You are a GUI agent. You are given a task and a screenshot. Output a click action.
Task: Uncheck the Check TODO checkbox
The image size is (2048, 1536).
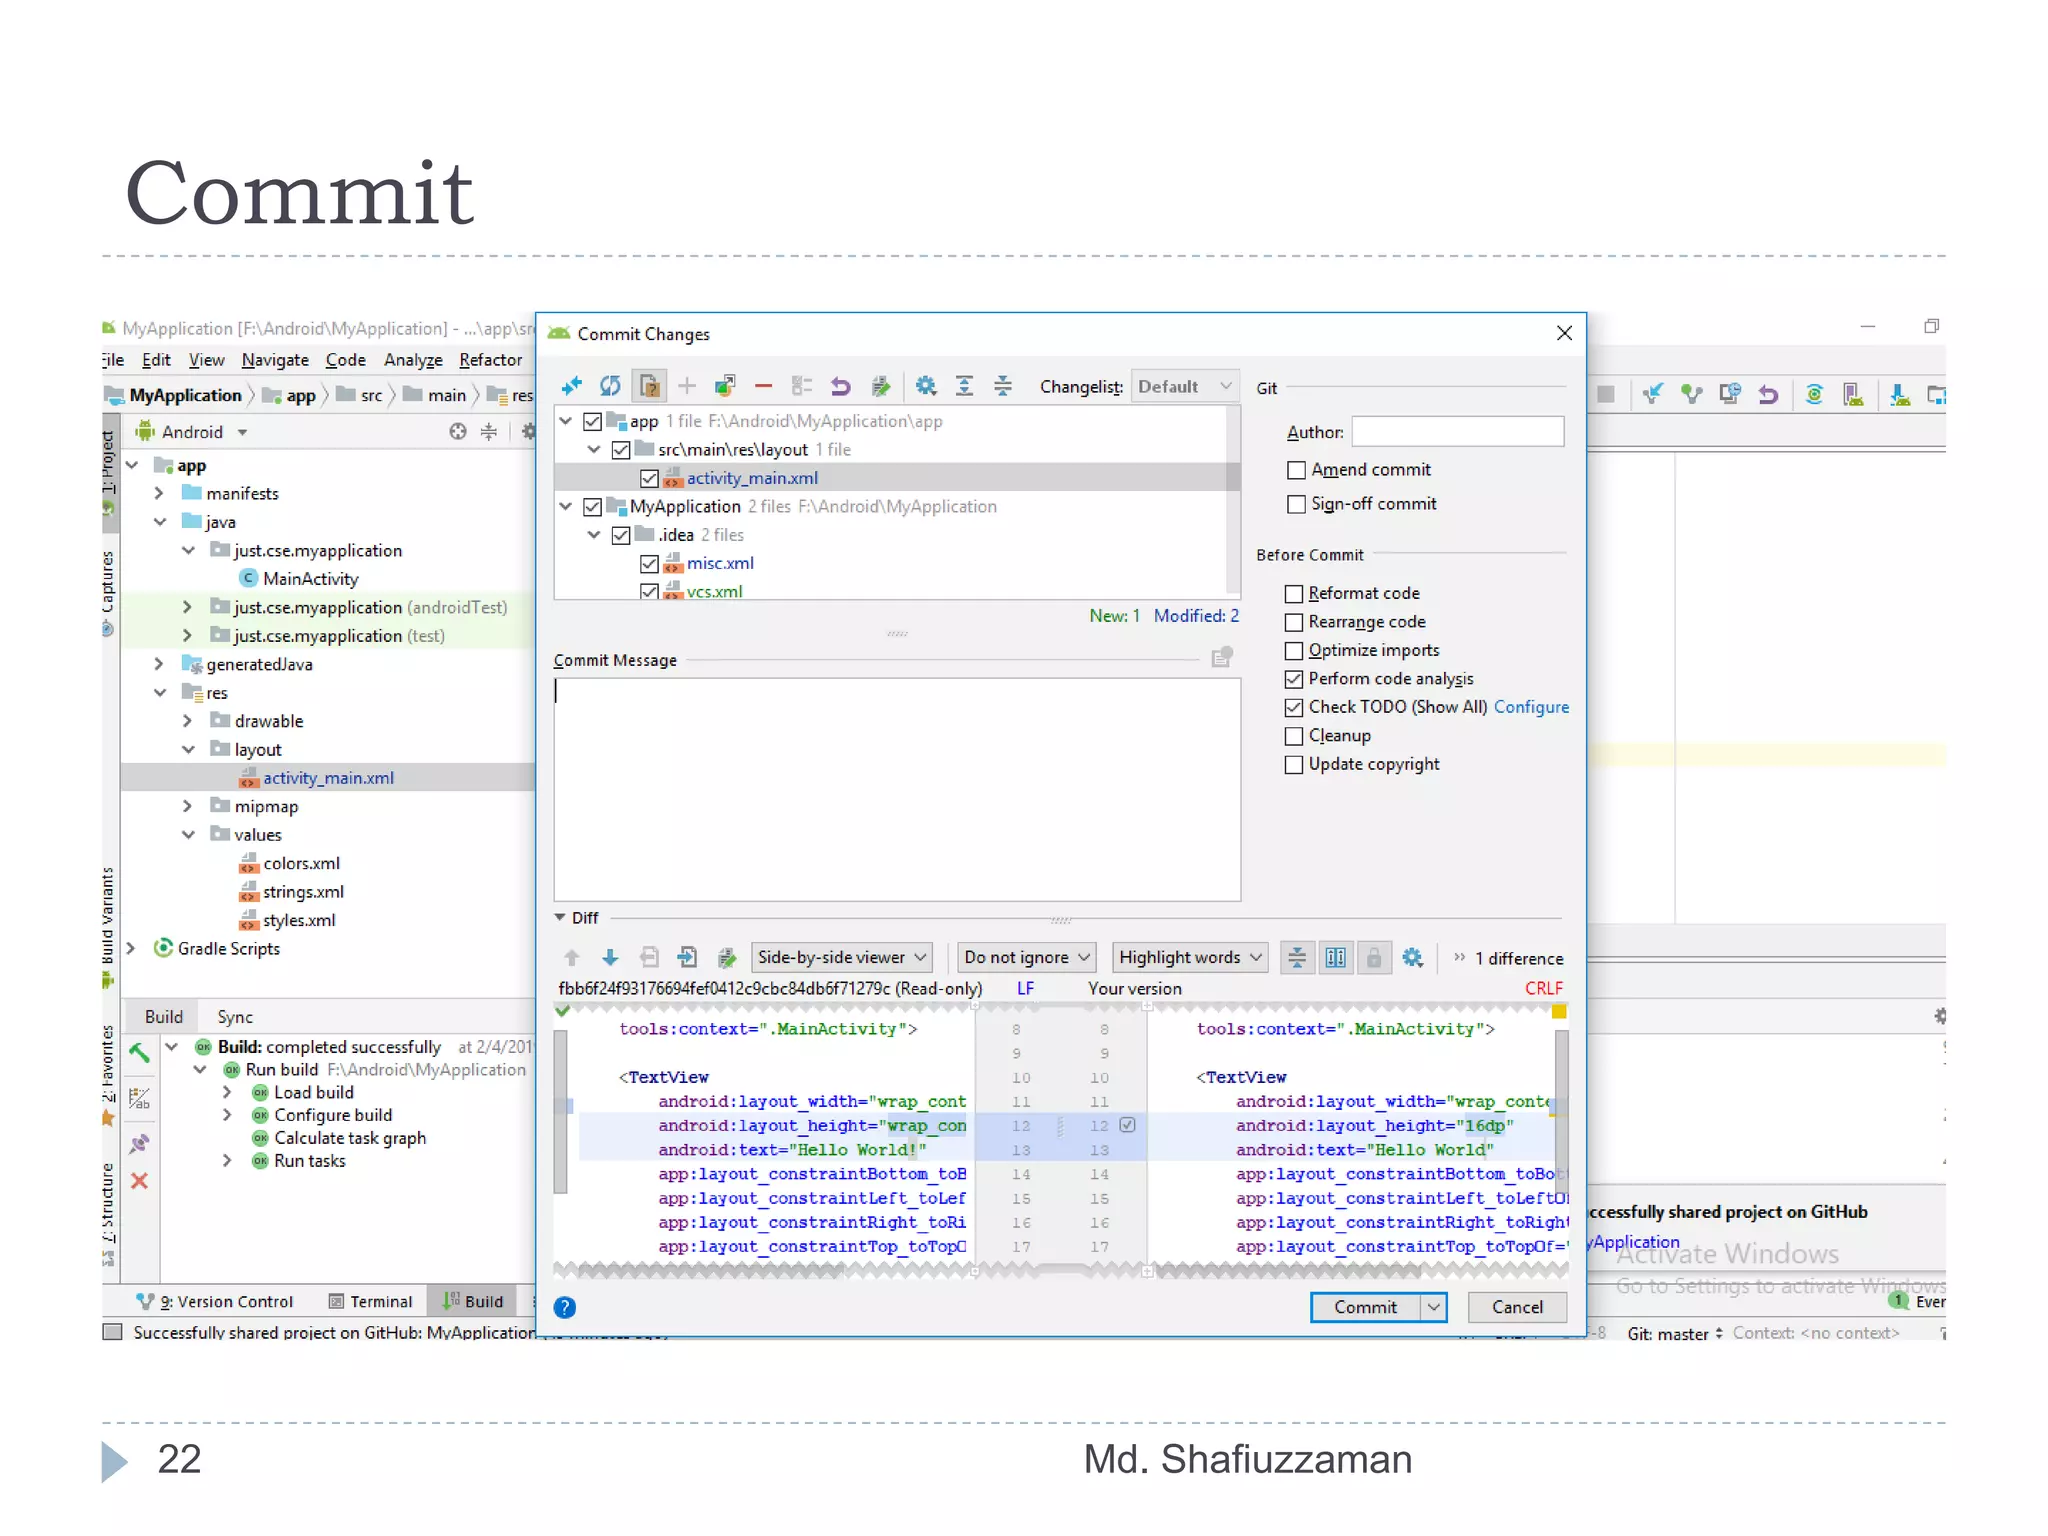1294,708
